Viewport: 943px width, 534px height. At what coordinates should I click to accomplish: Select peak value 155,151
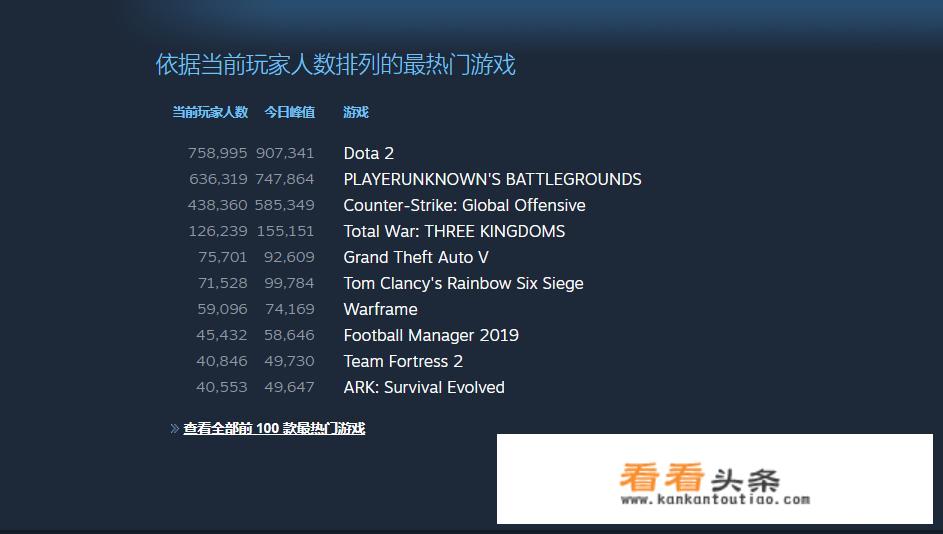[x=285, y=231]
